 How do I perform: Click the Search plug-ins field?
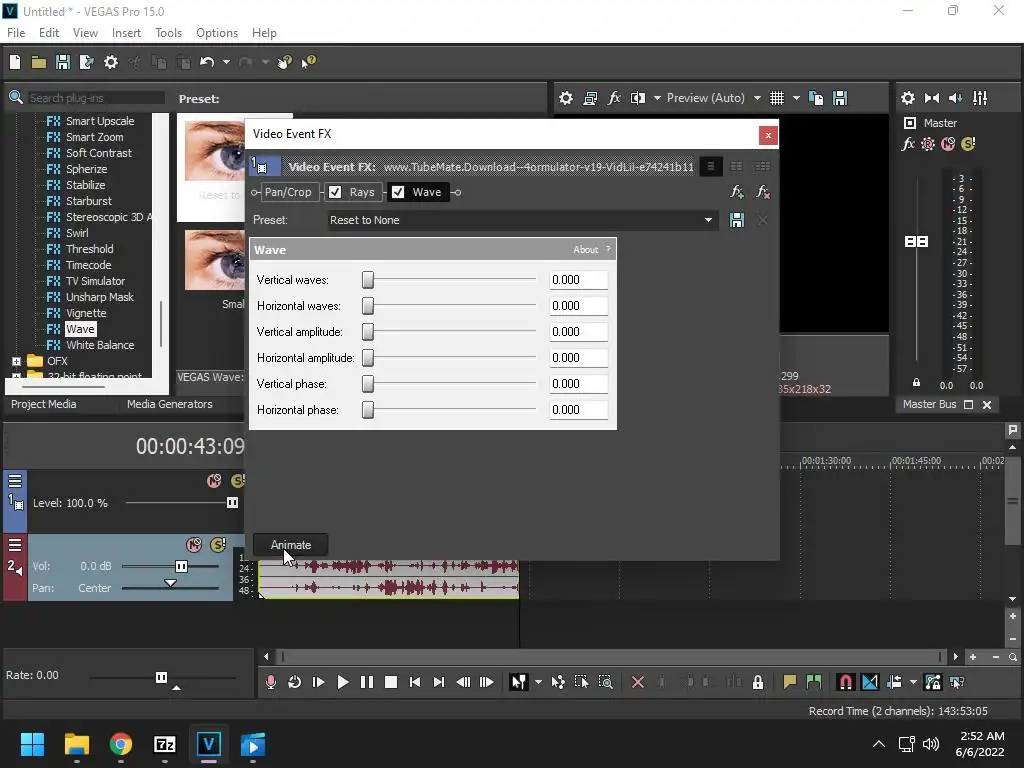[95, 98]
